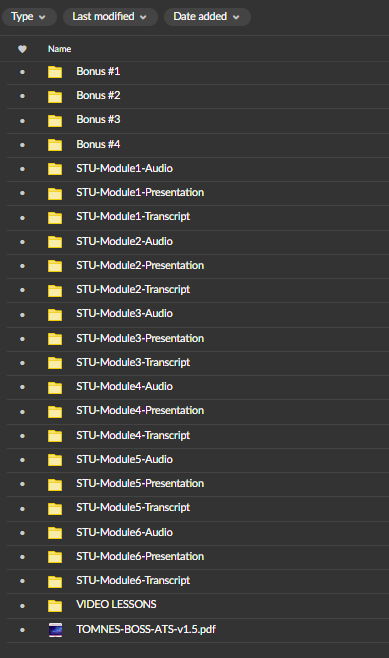The height and width of the screenshot is (658, 389).
Task: Select the STU-Module1-Audio folder name
Action: point(124,168)
